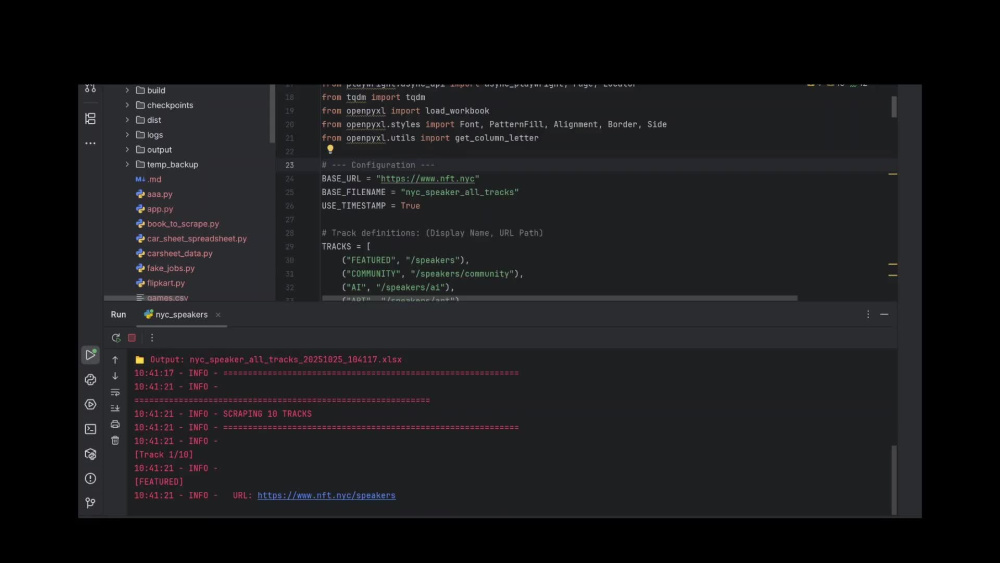The image size is (1000, 563).
Task: Click the yellow lightbulb intention icon
Action: (x=330, y=149)
